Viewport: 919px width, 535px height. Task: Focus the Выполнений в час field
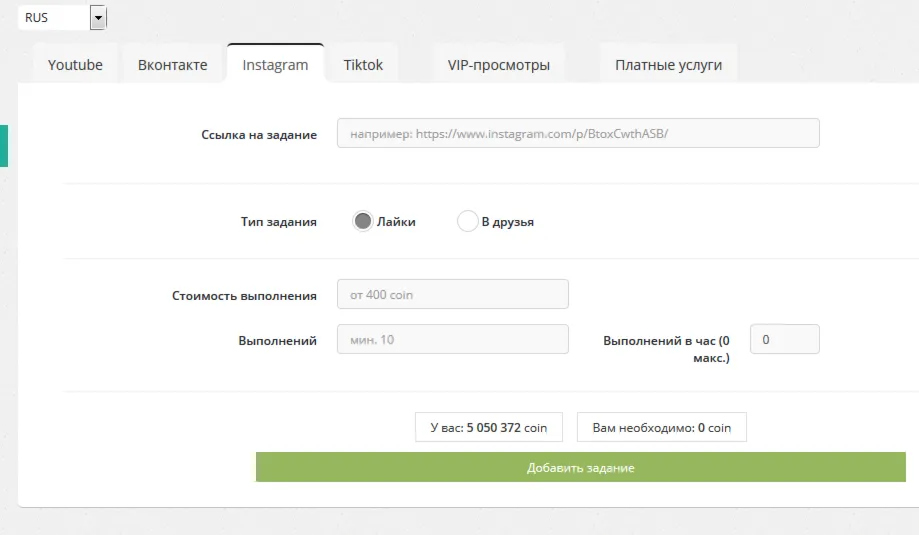pyautogui.click(x=785, y=339)
